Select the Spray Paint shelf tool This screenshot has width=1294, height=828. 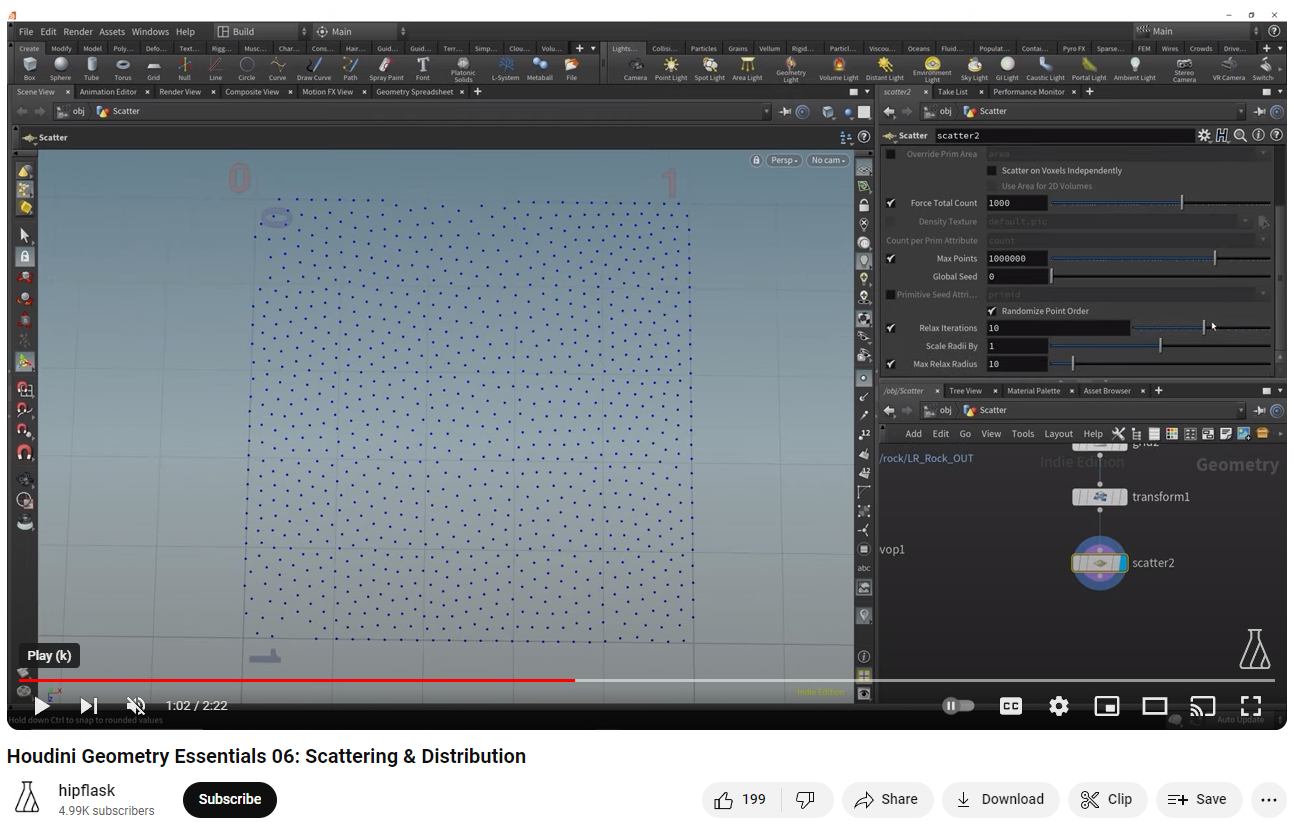tap(386, 68)
